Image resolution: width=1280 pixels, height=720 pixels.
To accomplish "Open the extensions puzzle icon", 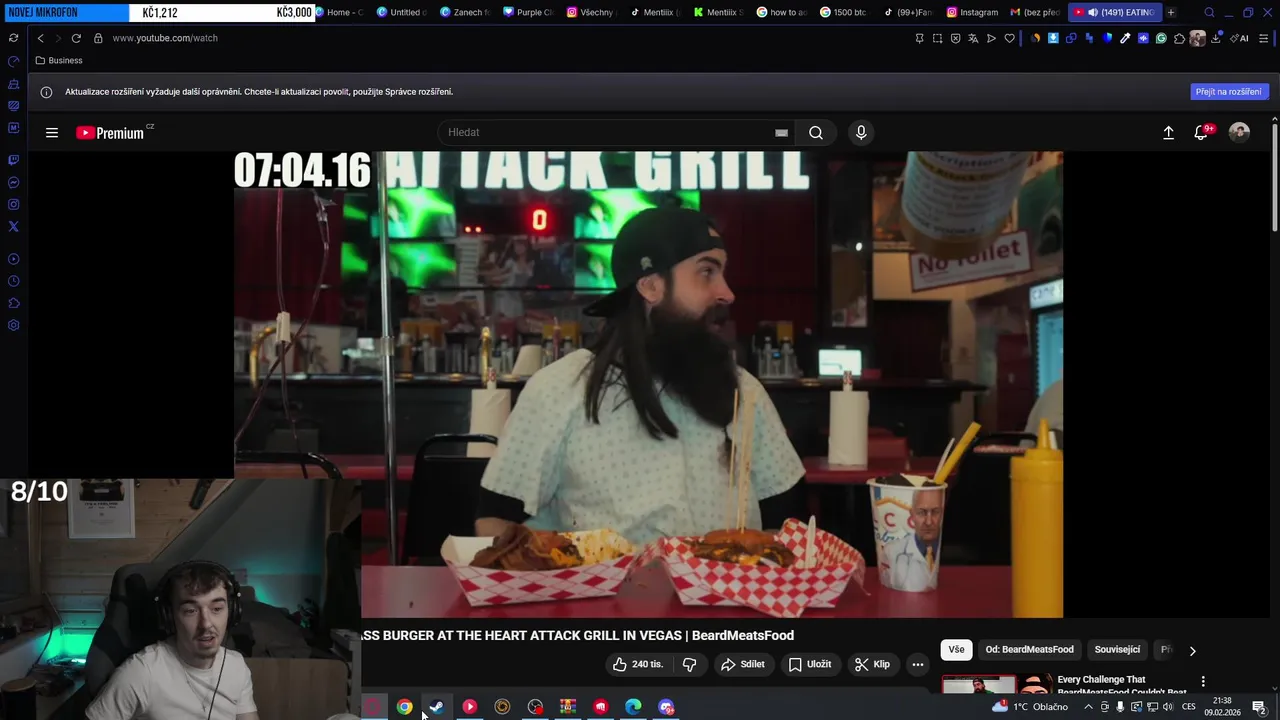I will click(x=1180, y=38).
